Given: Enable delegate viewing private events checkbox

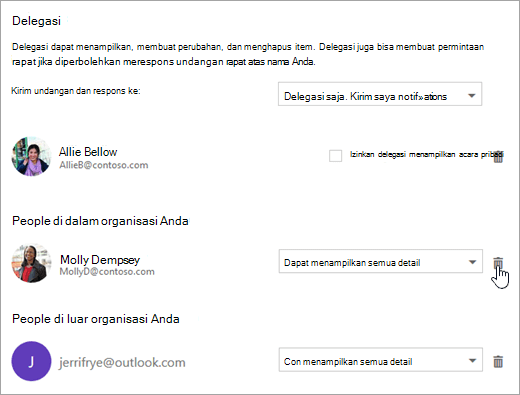Looking at the screenshot, I should pos(335,156).
